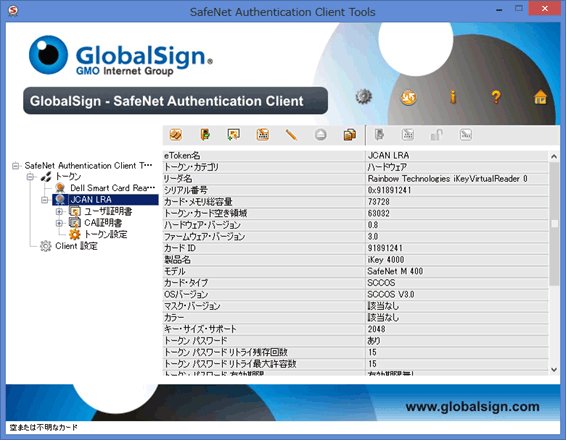This screenshot has width=567, height=441.
Task: Select the トークン tree label
Action: pyautogui.click(x=68, y=176)
